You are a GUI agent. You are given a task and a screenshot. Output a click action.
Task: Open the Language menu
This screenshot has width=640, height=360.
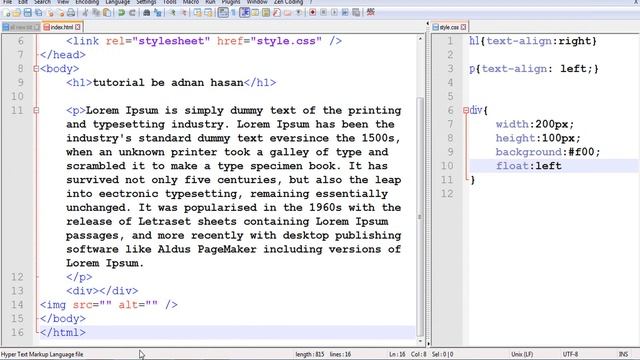click(118, 2)
